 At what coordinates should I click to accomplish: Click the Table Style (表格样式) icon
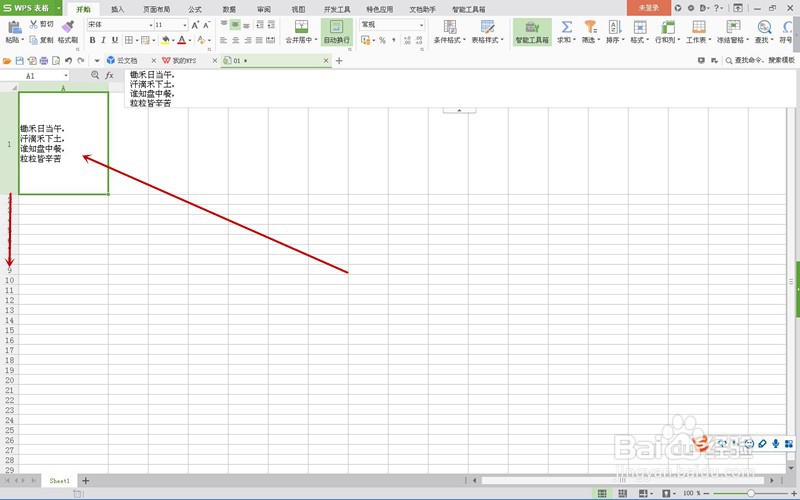pyautogui.click(x=487, y=27)
